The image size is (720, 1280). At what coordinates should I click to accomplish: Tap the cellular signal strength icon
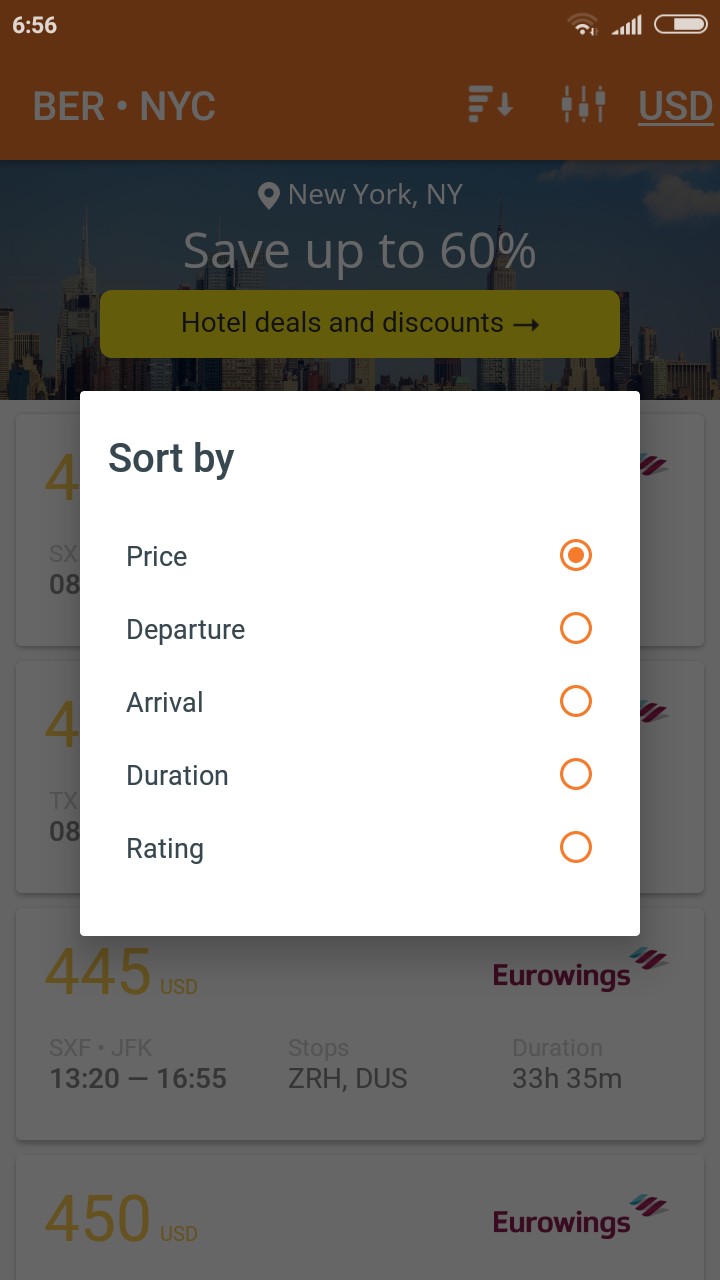click(627, 25)
